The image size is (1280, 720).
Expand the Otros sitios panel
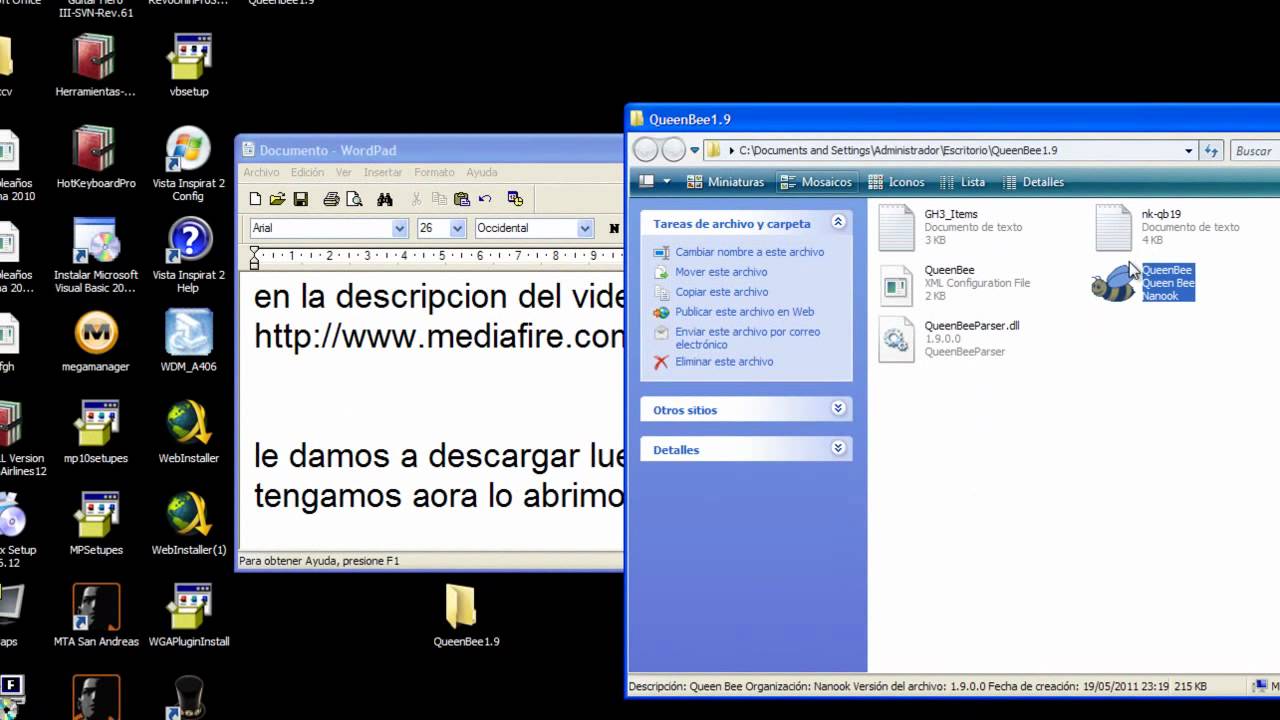coord(838,408)
